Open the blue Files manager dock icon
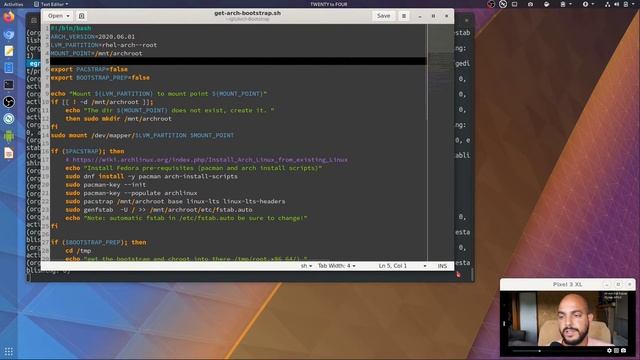 [9, 68]
